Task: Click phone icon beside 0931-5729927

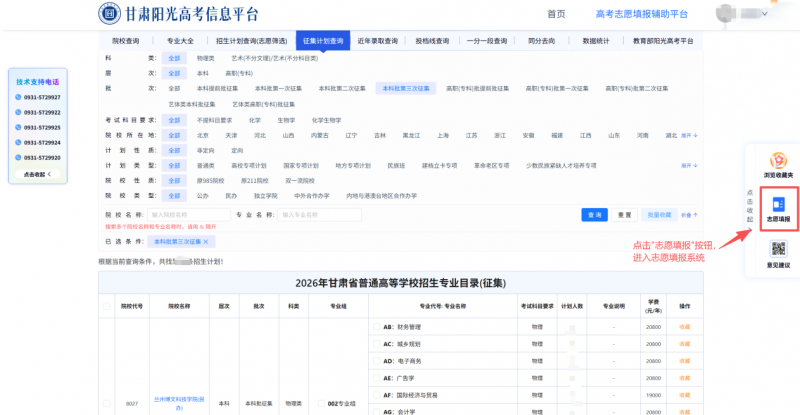Action: click(x=18, y=97)
